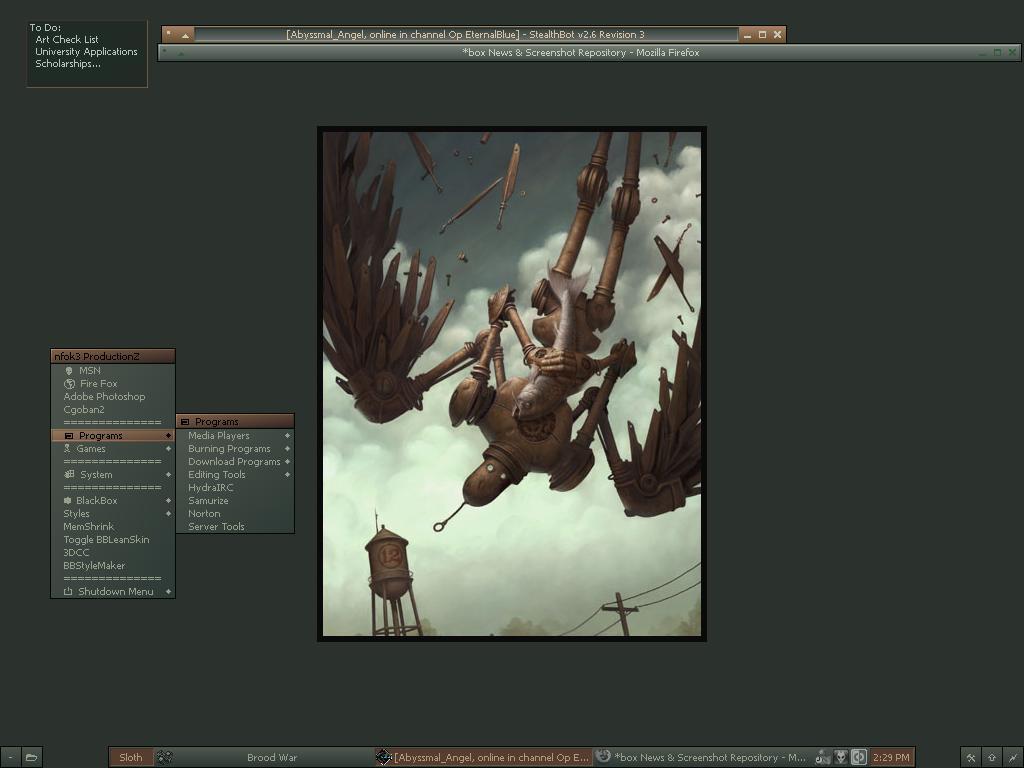Click the Sloth workspace label in the taskbar
Screen dimensions: 1024x768
(x=131, y=758)
